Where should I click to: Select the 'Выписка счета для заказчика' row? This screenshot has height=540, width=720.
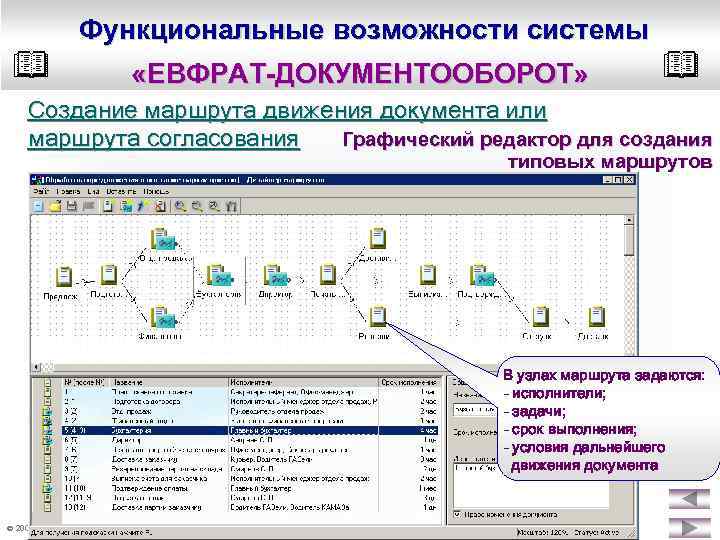coord(250,478)
